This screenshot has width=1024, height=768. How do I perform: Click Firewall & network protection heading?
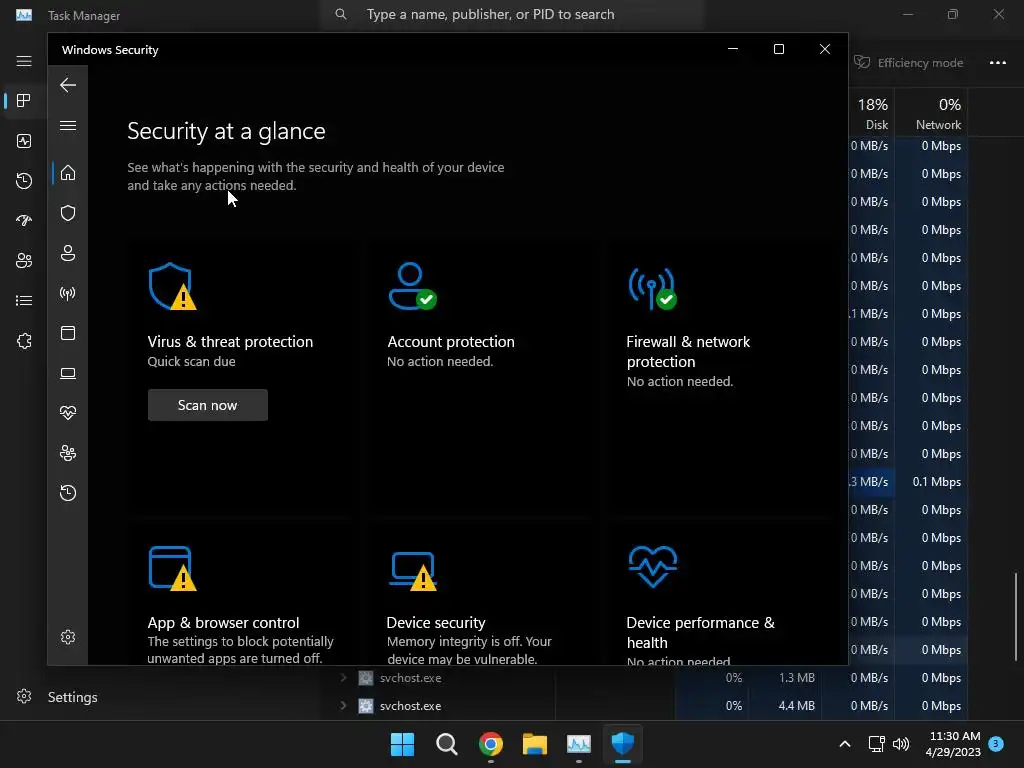[x=688, y=351]
